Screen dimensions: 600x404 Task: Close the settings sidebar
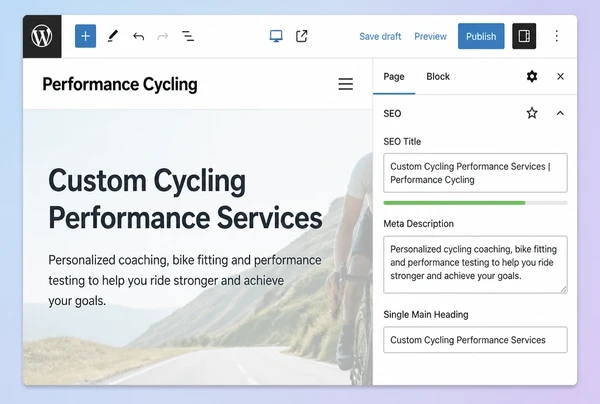point(560,77)
